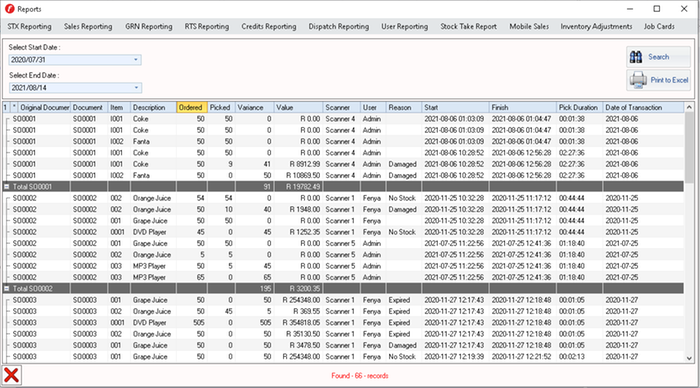Select the value cell R 10869.50

coord(298,175)
